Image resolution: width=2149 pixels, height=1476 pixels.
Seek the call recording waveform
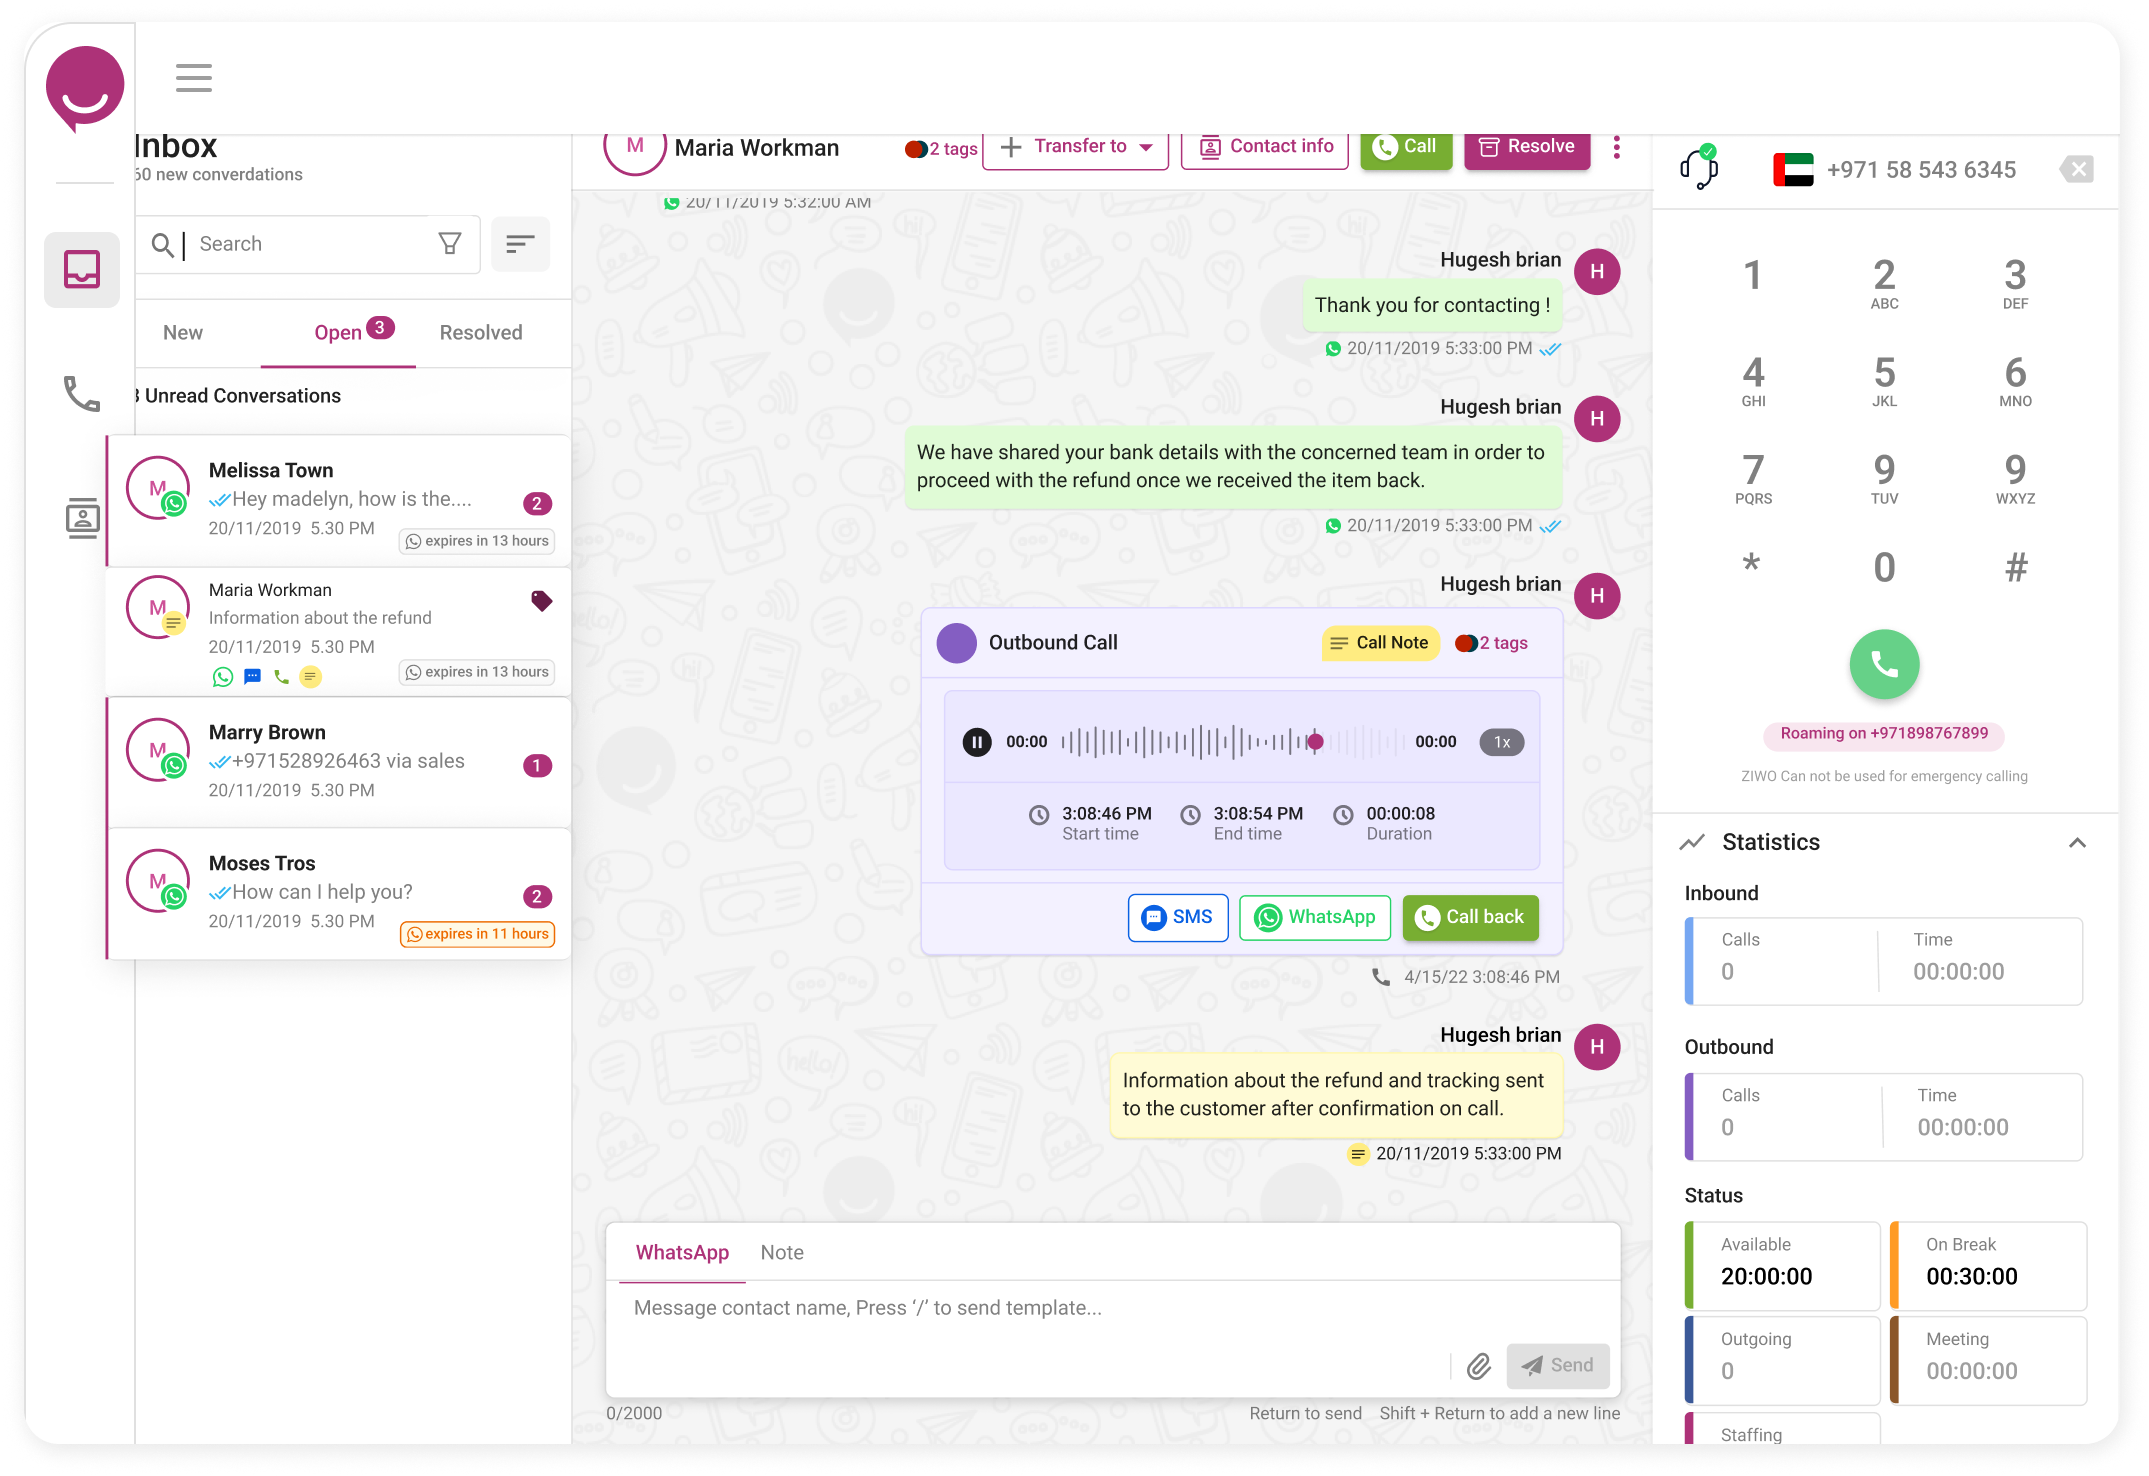tap(1232, 742)
